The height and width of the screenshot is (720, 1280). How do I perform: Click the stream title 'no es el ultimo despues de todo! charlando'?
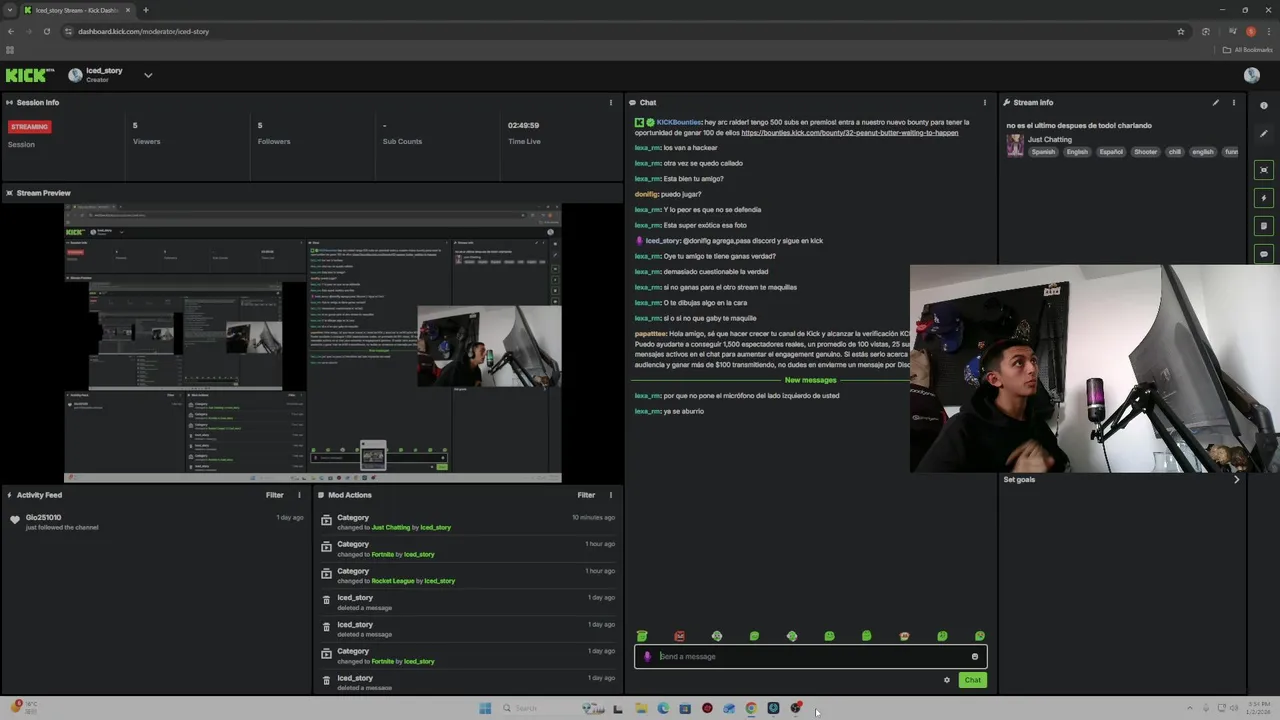(x=1079, y=125)
